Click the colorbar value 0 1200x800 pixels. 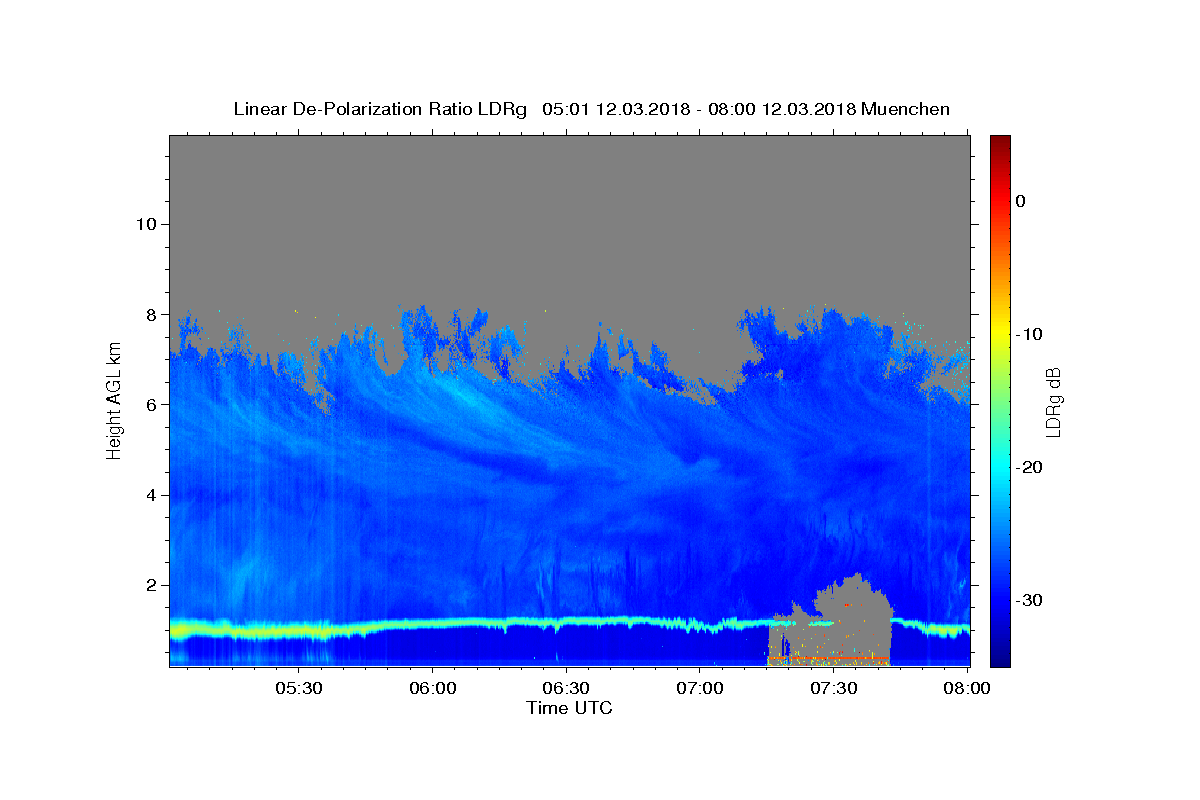pyautogui.click(x=1021, y=201)
